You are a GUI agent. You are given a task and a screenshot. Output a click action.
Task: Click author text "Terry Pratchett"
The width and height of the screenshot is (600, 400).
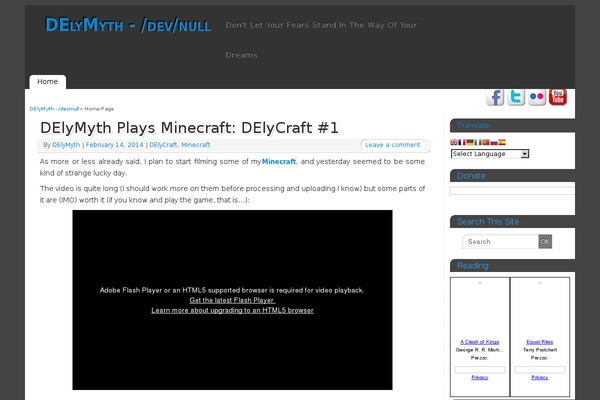(540, 350)
